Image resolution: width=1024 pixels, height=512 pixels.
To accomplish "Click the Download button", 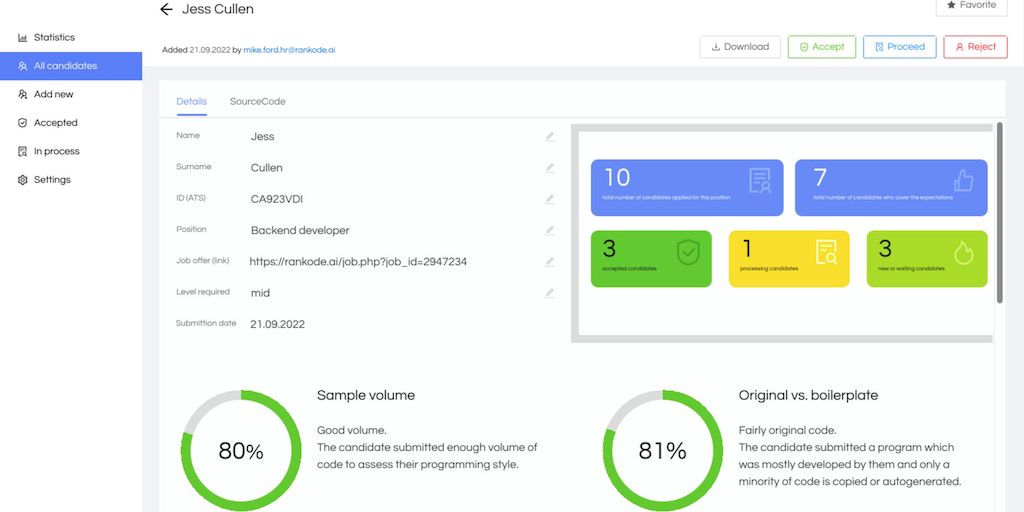I will 740,47.
